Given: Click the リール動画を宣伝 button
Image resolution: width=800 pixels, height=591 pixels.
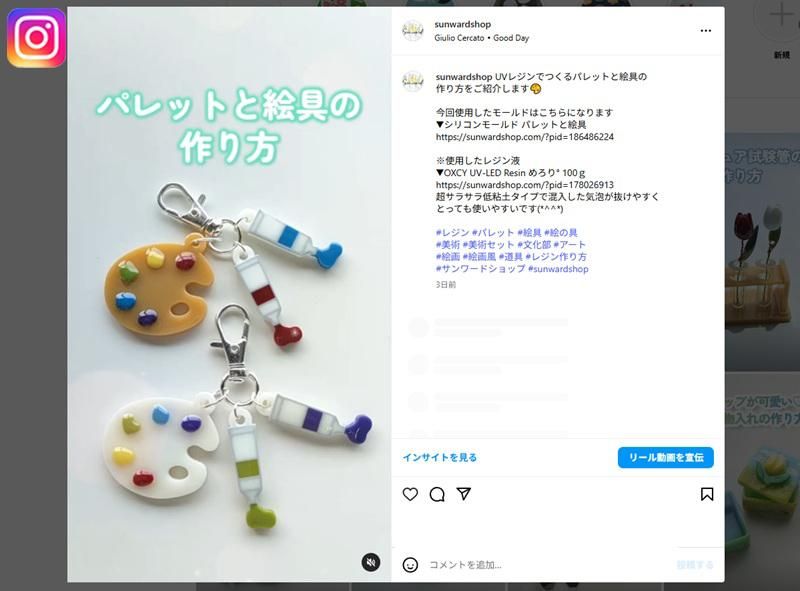Looking at the screenshot, I should click(x=666, y=457).
